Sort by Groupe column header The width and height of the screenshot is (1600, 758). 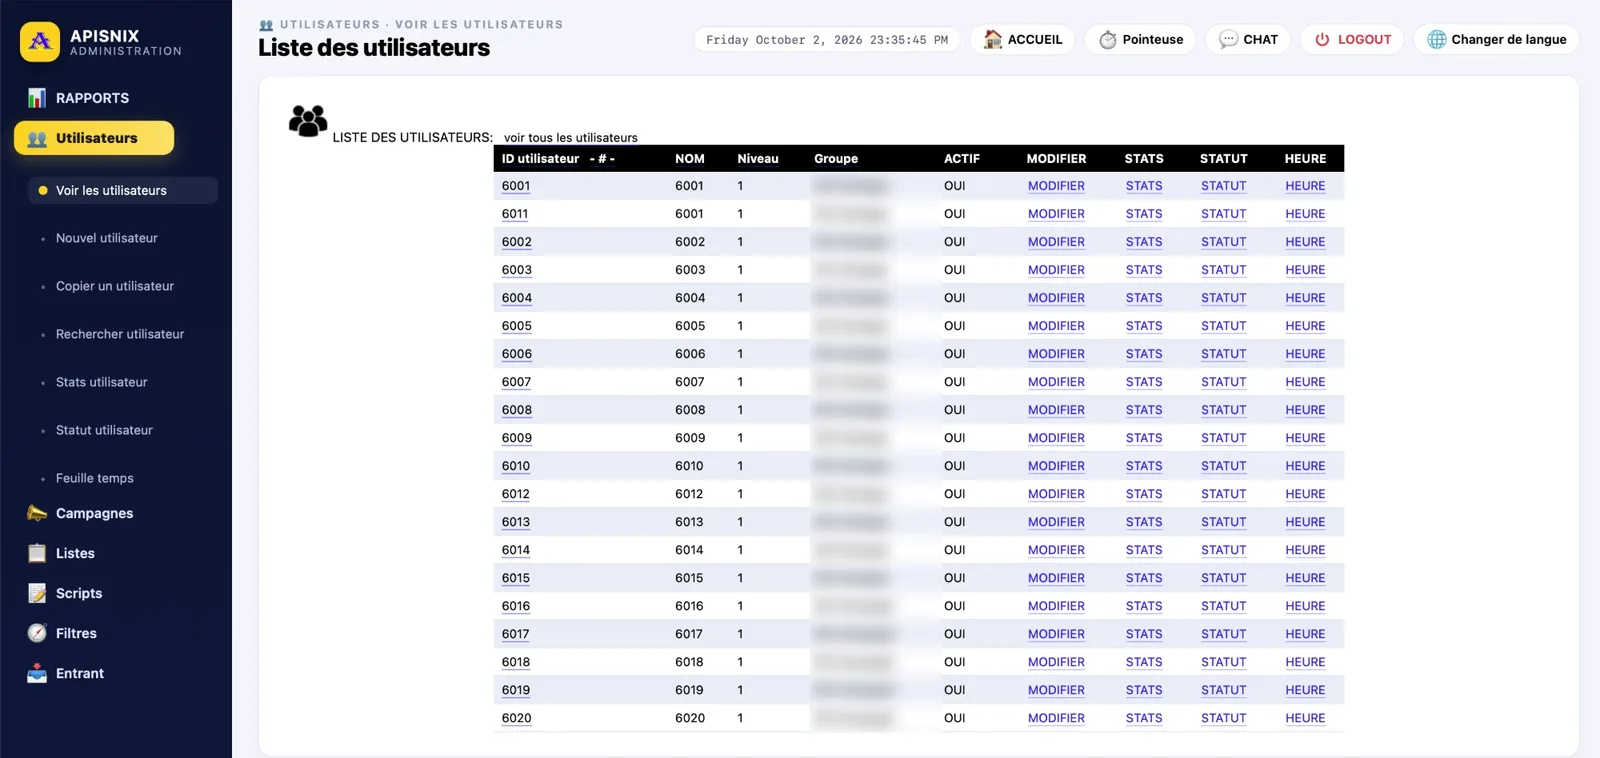(836, 159)
